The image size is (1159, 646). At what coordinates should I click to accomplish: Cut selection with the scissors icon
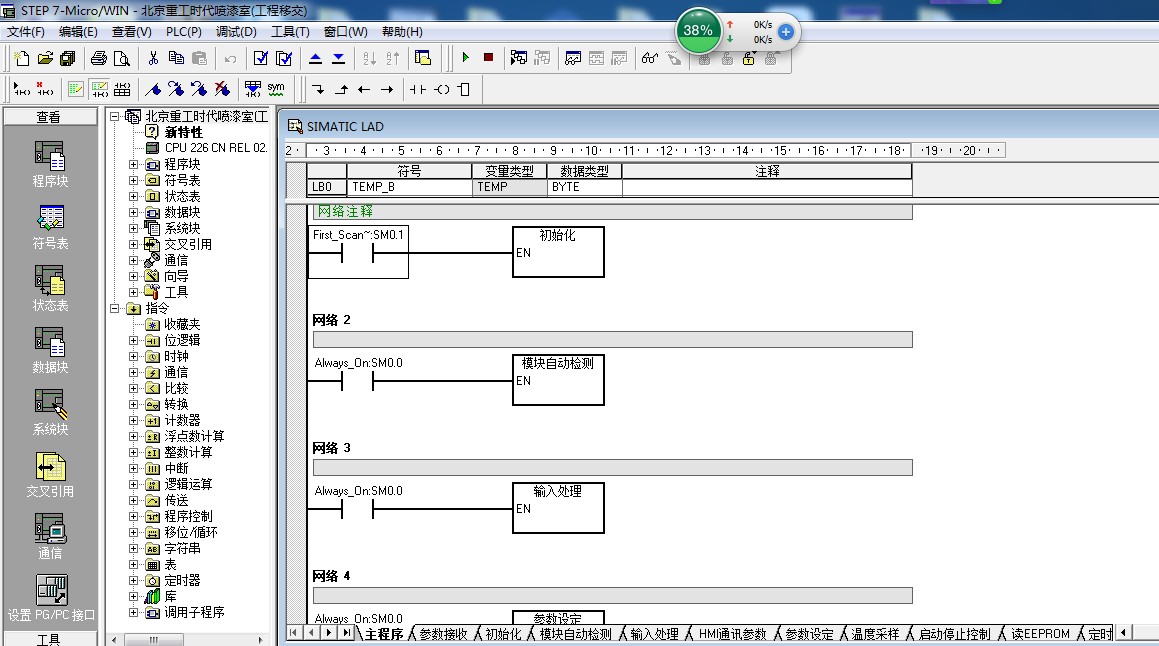(x=153, y=58)
